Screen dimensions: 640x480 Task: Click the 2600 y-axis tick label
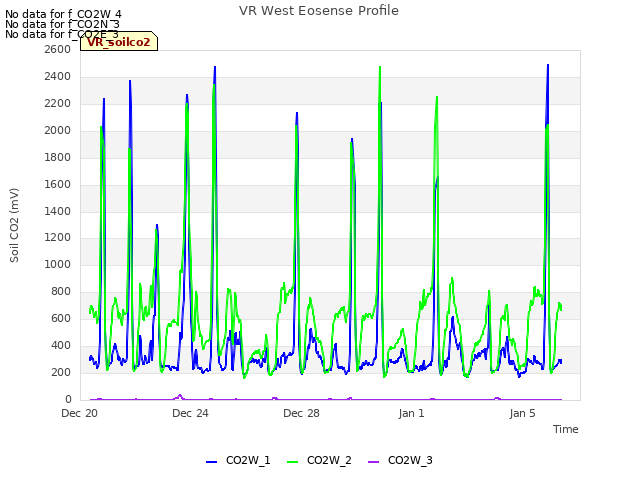coord(58,49)
